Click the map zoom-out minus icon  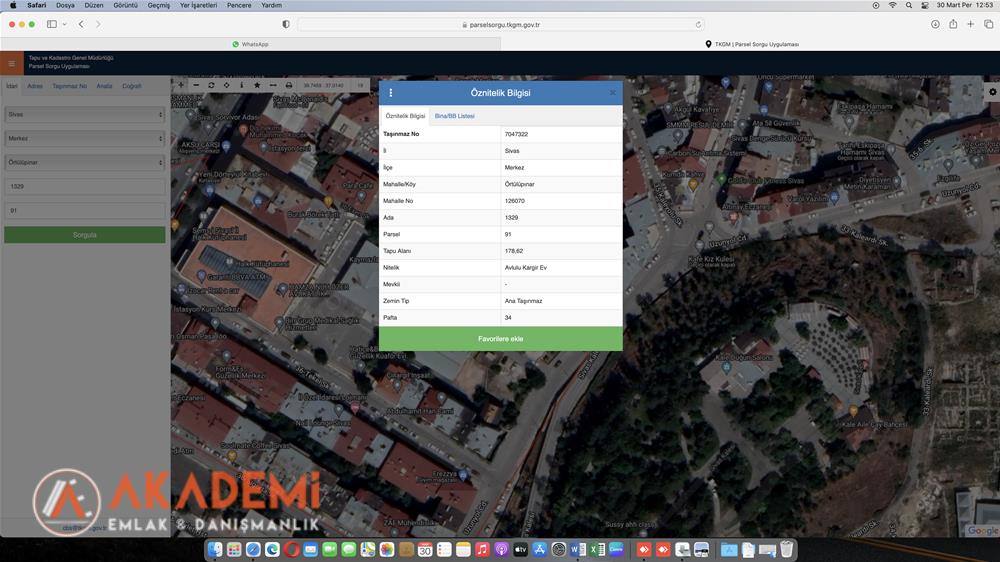point(196,86)
